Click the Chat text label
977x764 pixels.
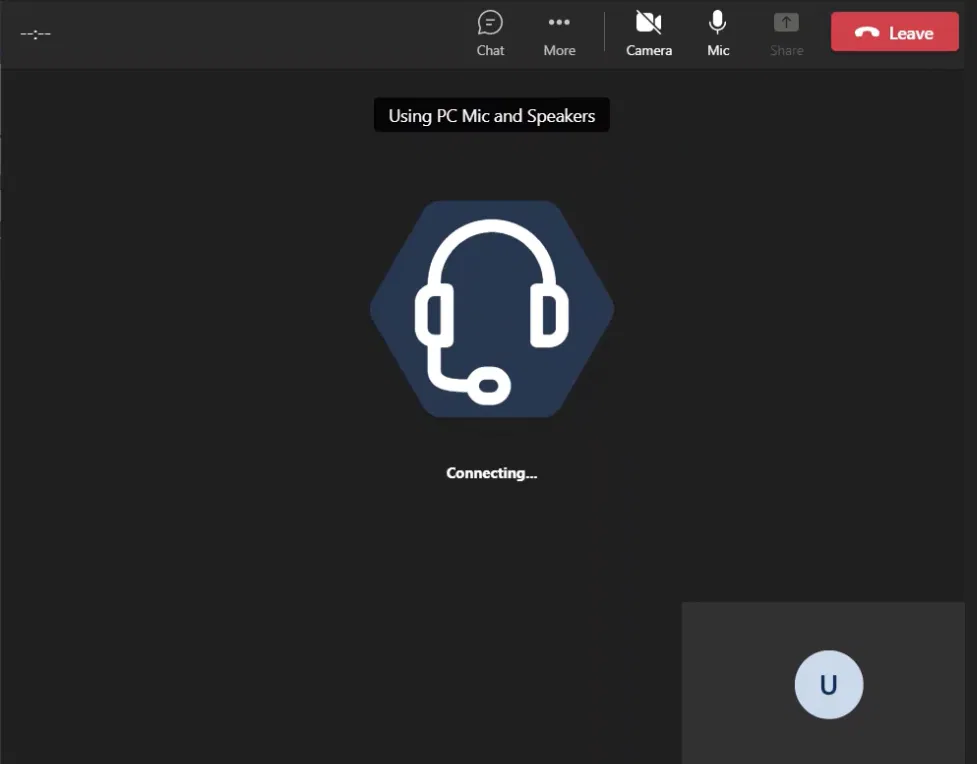pos(490,50)
